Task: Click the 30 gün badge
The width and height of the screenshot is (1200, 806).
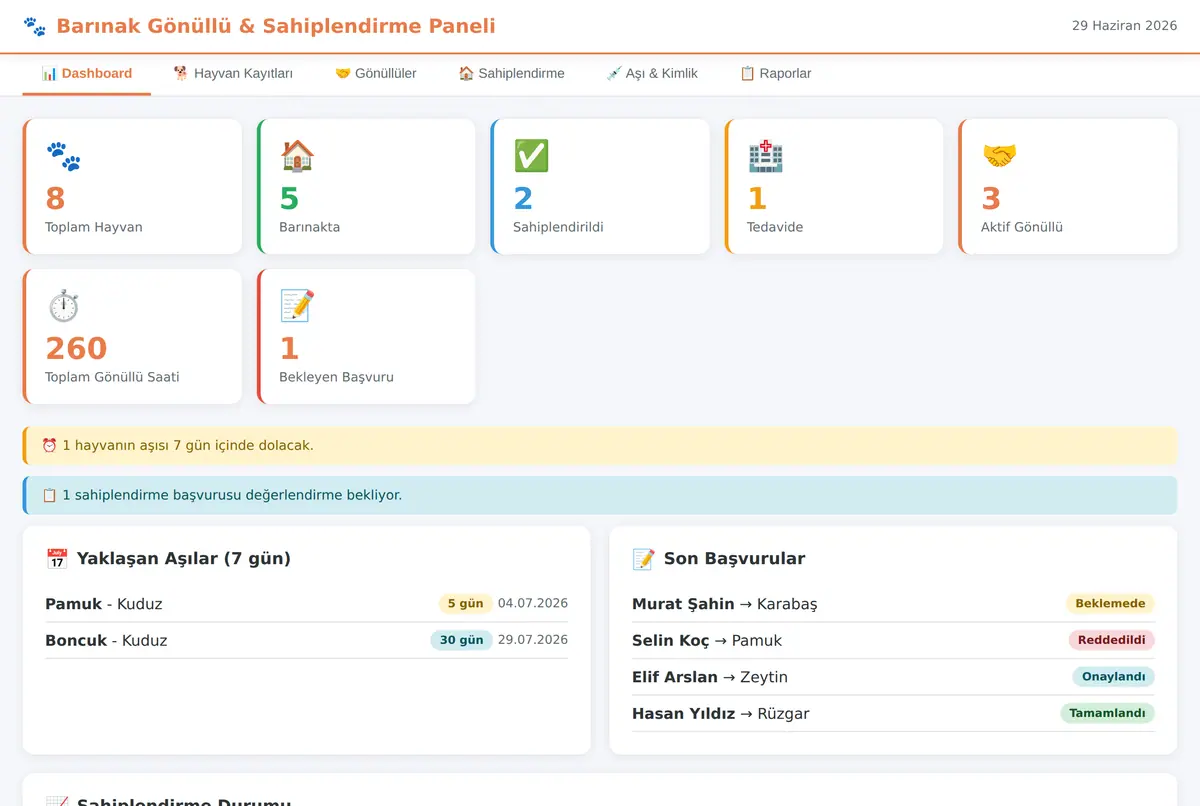Action: click(461, 640)
